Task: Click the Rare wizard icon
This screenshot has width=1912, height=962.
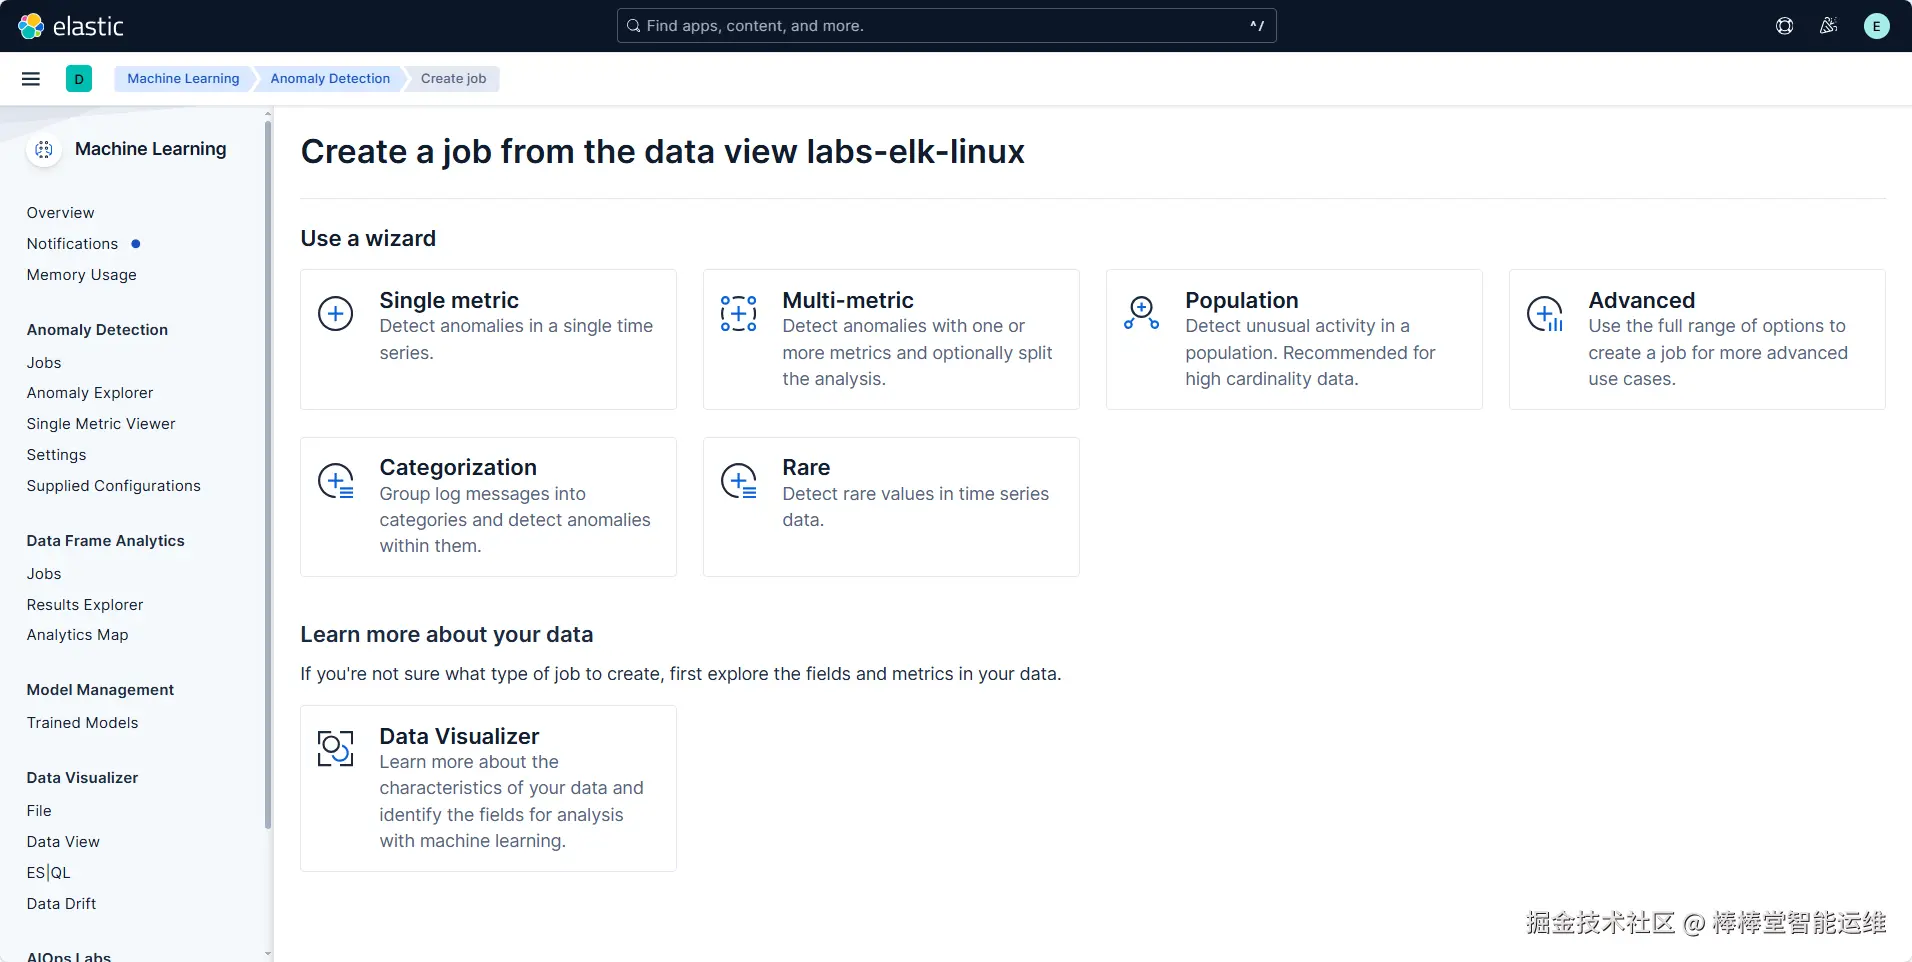Action: click(739, 482)
